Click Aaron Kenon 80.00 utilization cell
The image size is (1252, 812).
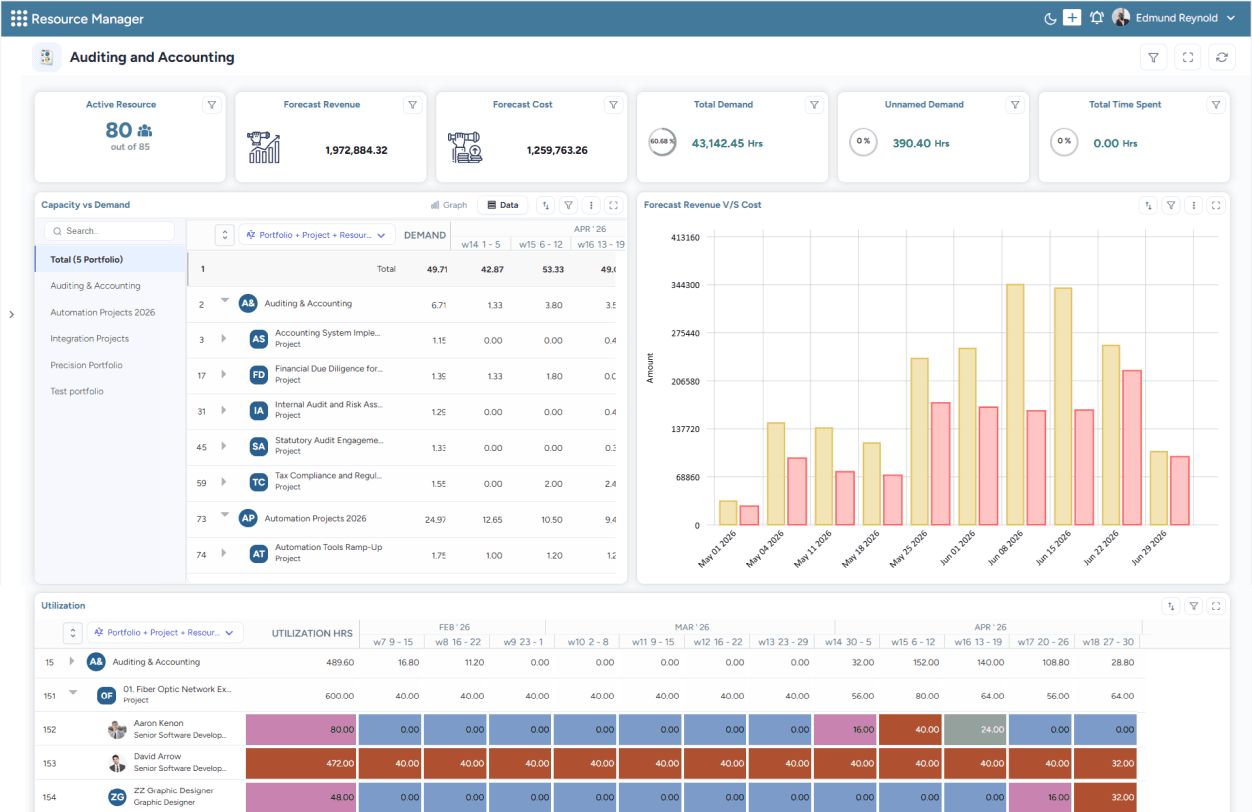tap(301, 730)
